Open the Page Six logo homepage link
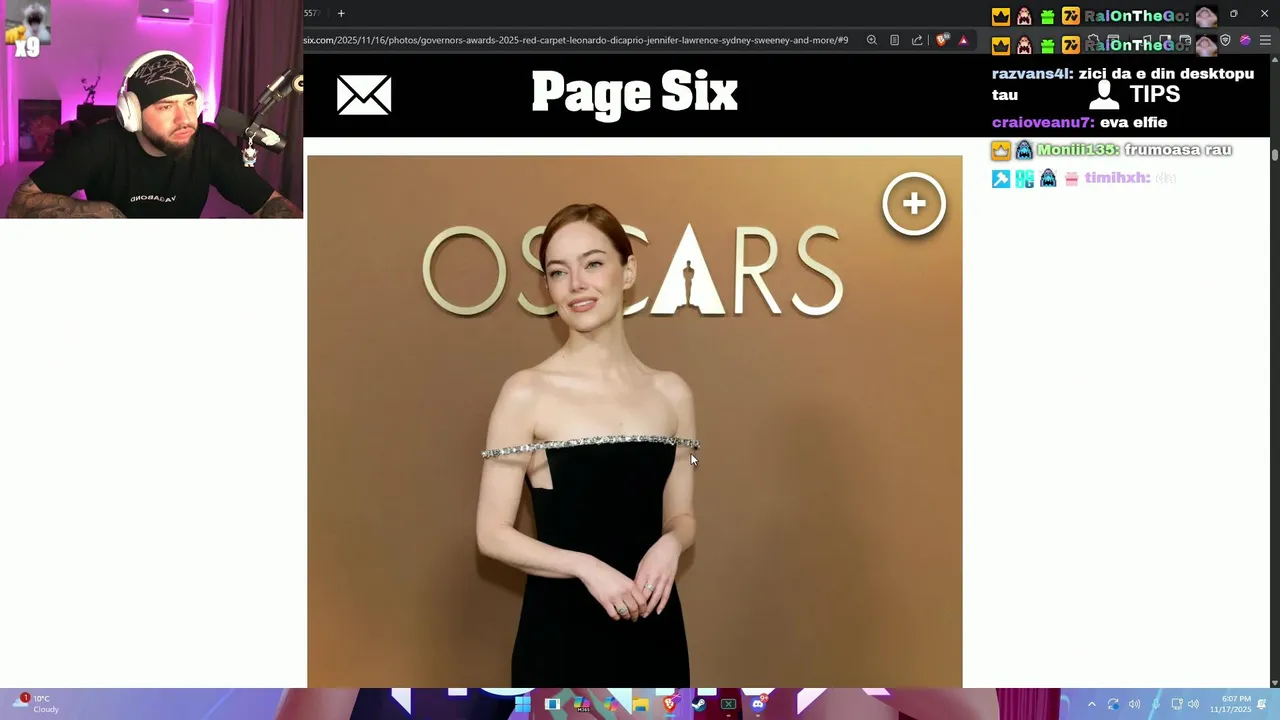Viewport: 1280px width, 720px height. point(634,94)
